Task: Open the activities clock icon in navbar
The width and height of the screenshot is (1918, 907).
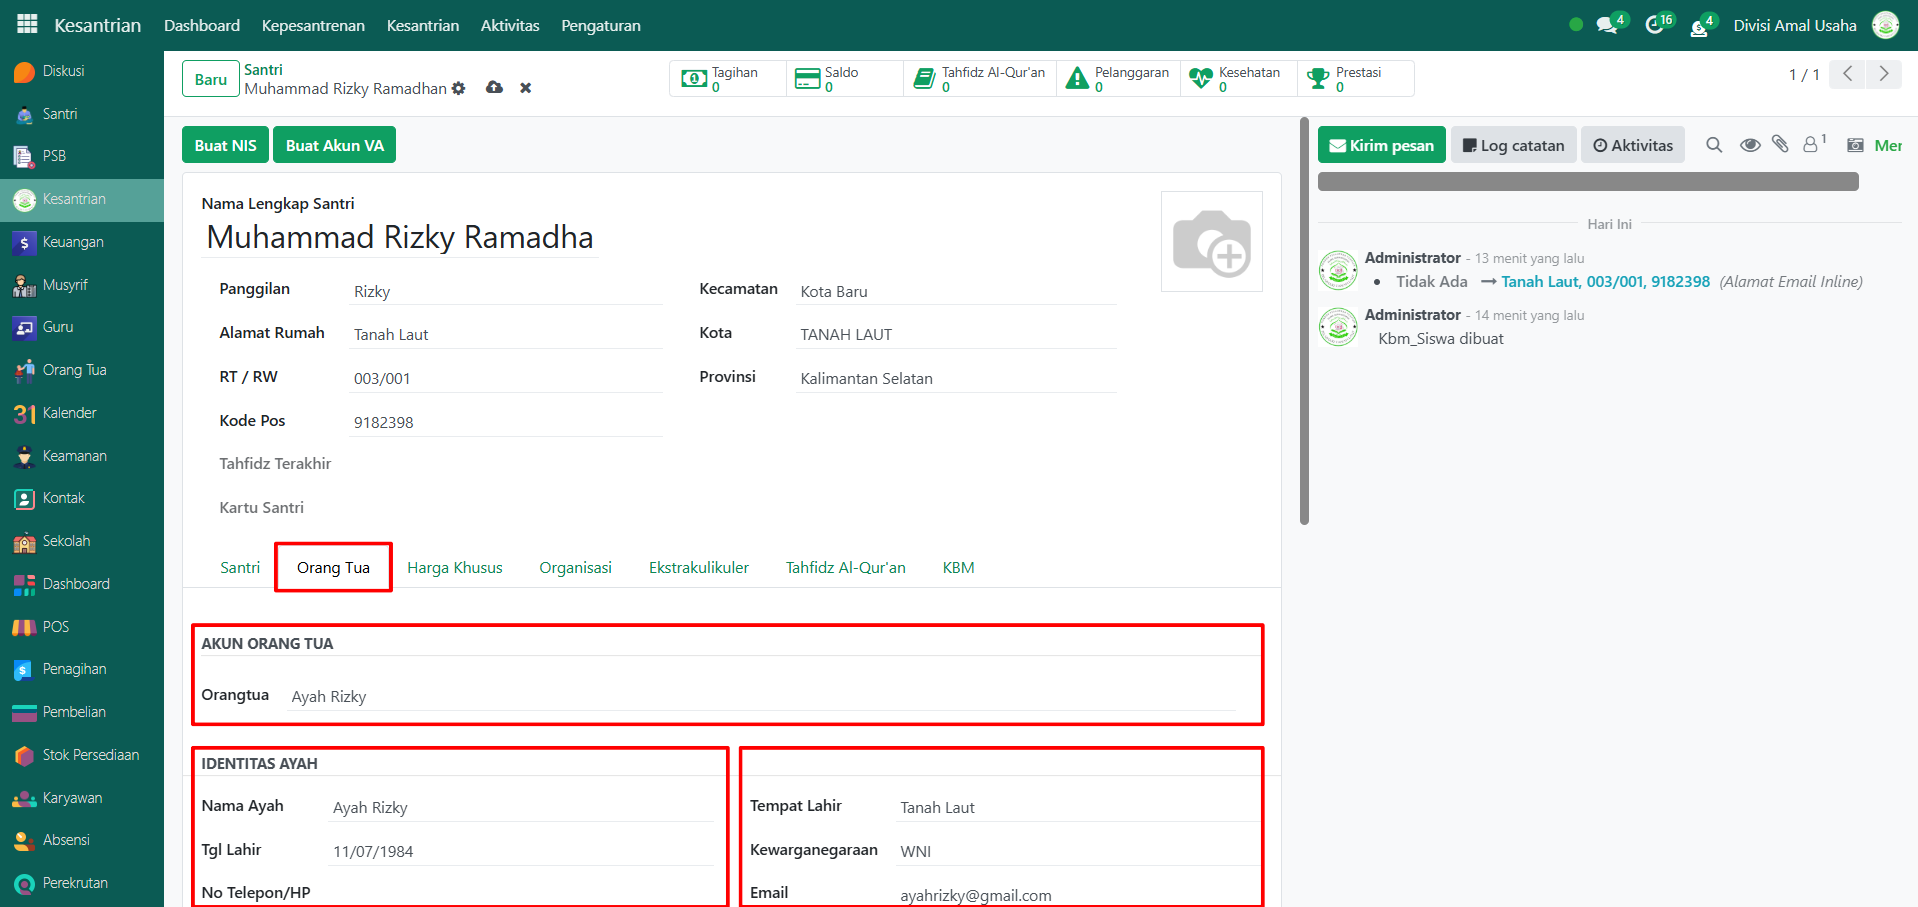Action: click(x=1657, y=25)
